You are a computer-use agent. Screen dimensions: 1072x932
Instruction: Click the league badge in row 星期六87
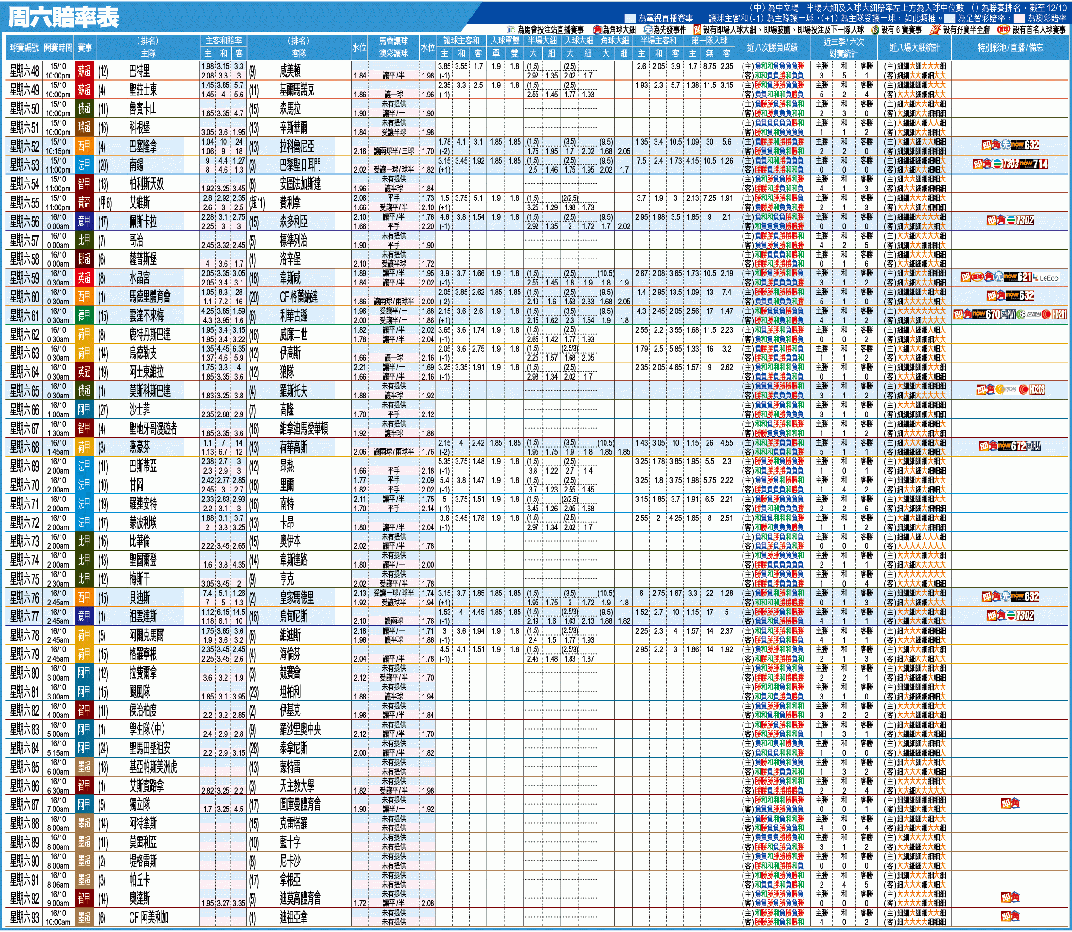pos(84,804)
